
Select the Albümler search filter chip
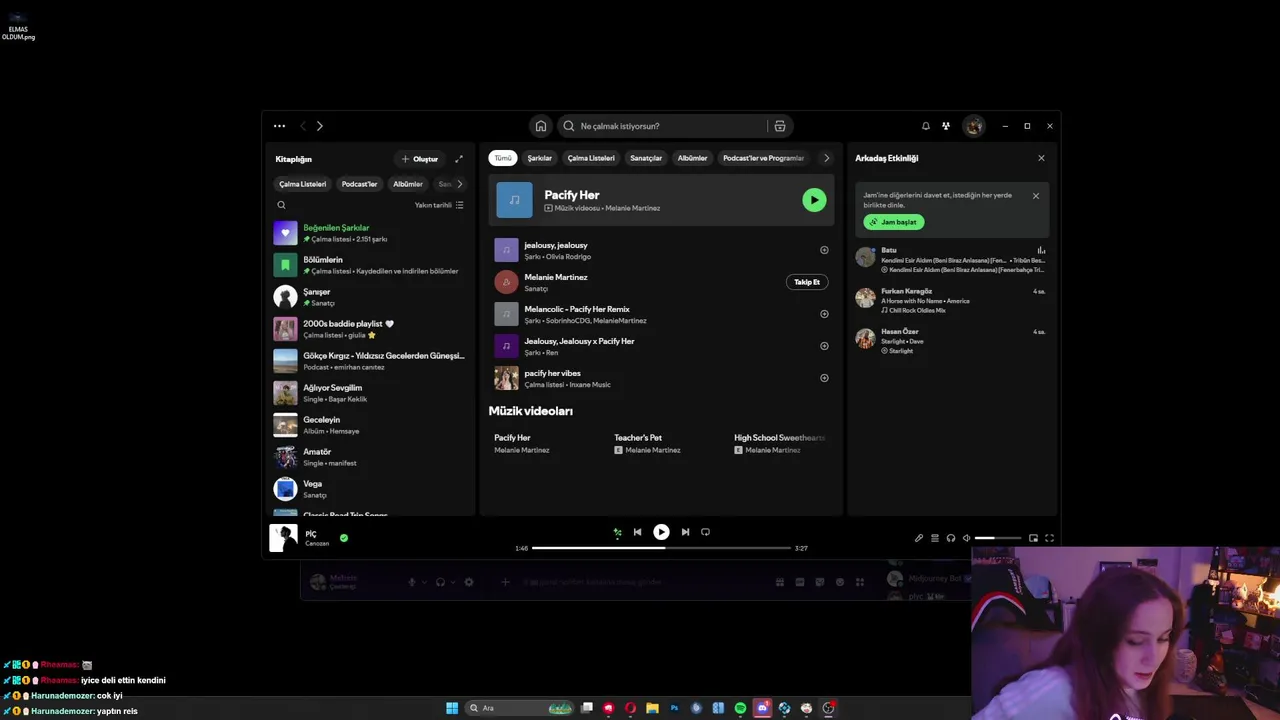[x=692, y=158]
